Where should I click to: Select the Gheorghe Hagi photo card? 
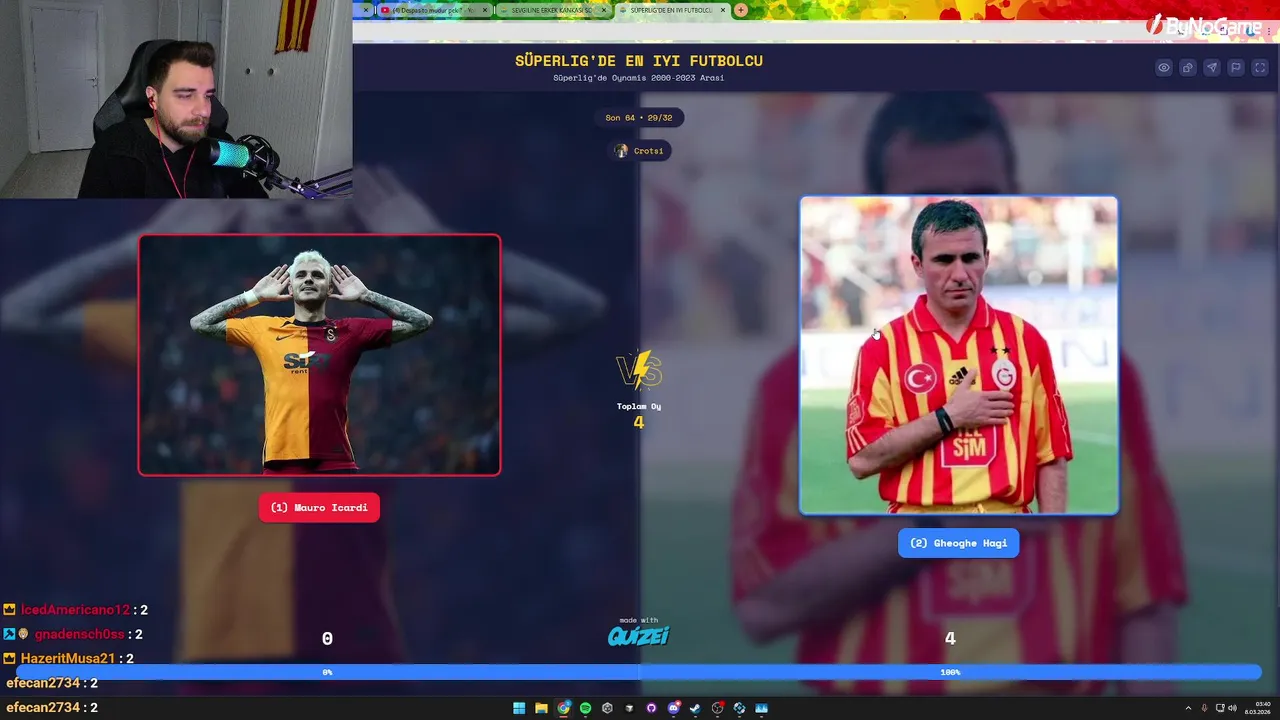(x=958, y=355)
